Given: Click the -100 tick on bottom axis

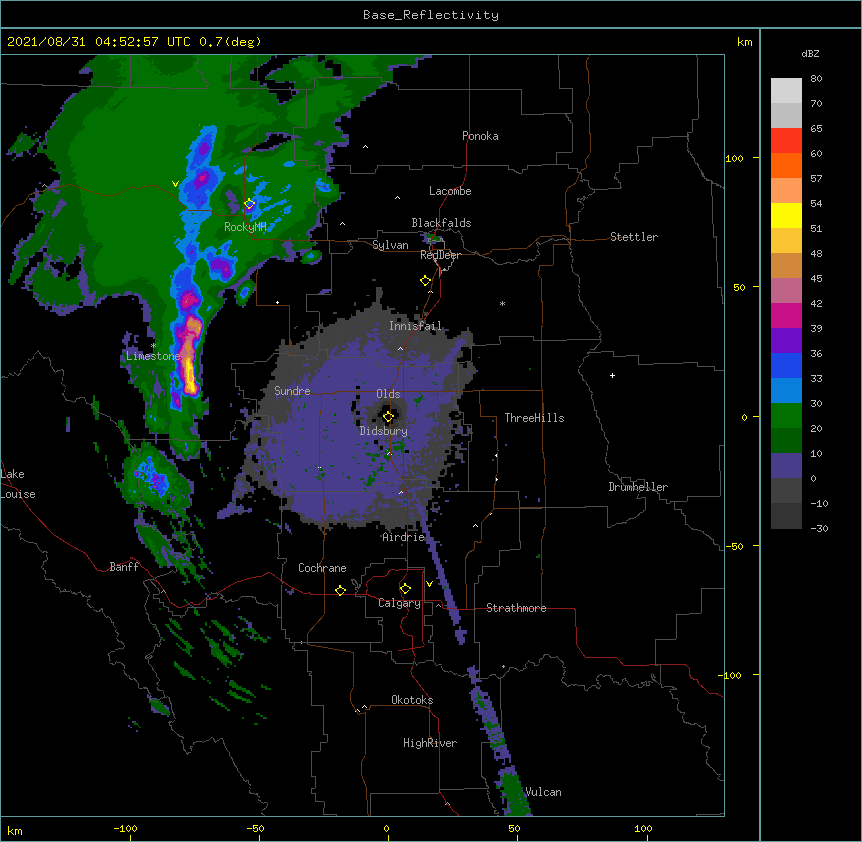Looking at the screenshot, I should tap(125, 828).
